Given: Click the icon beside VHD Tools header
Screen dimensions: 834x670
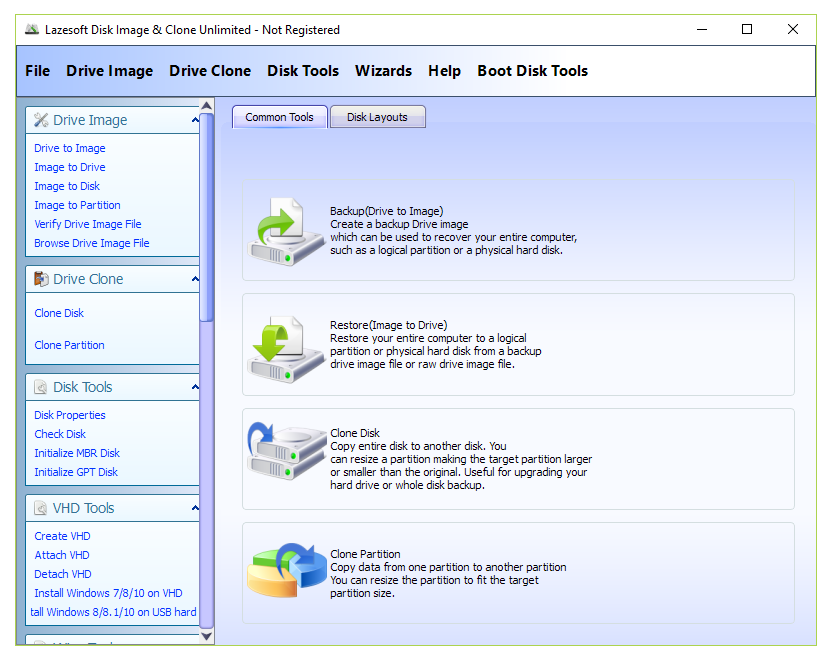Looking at the screenshot, I should tap(40, 508).
